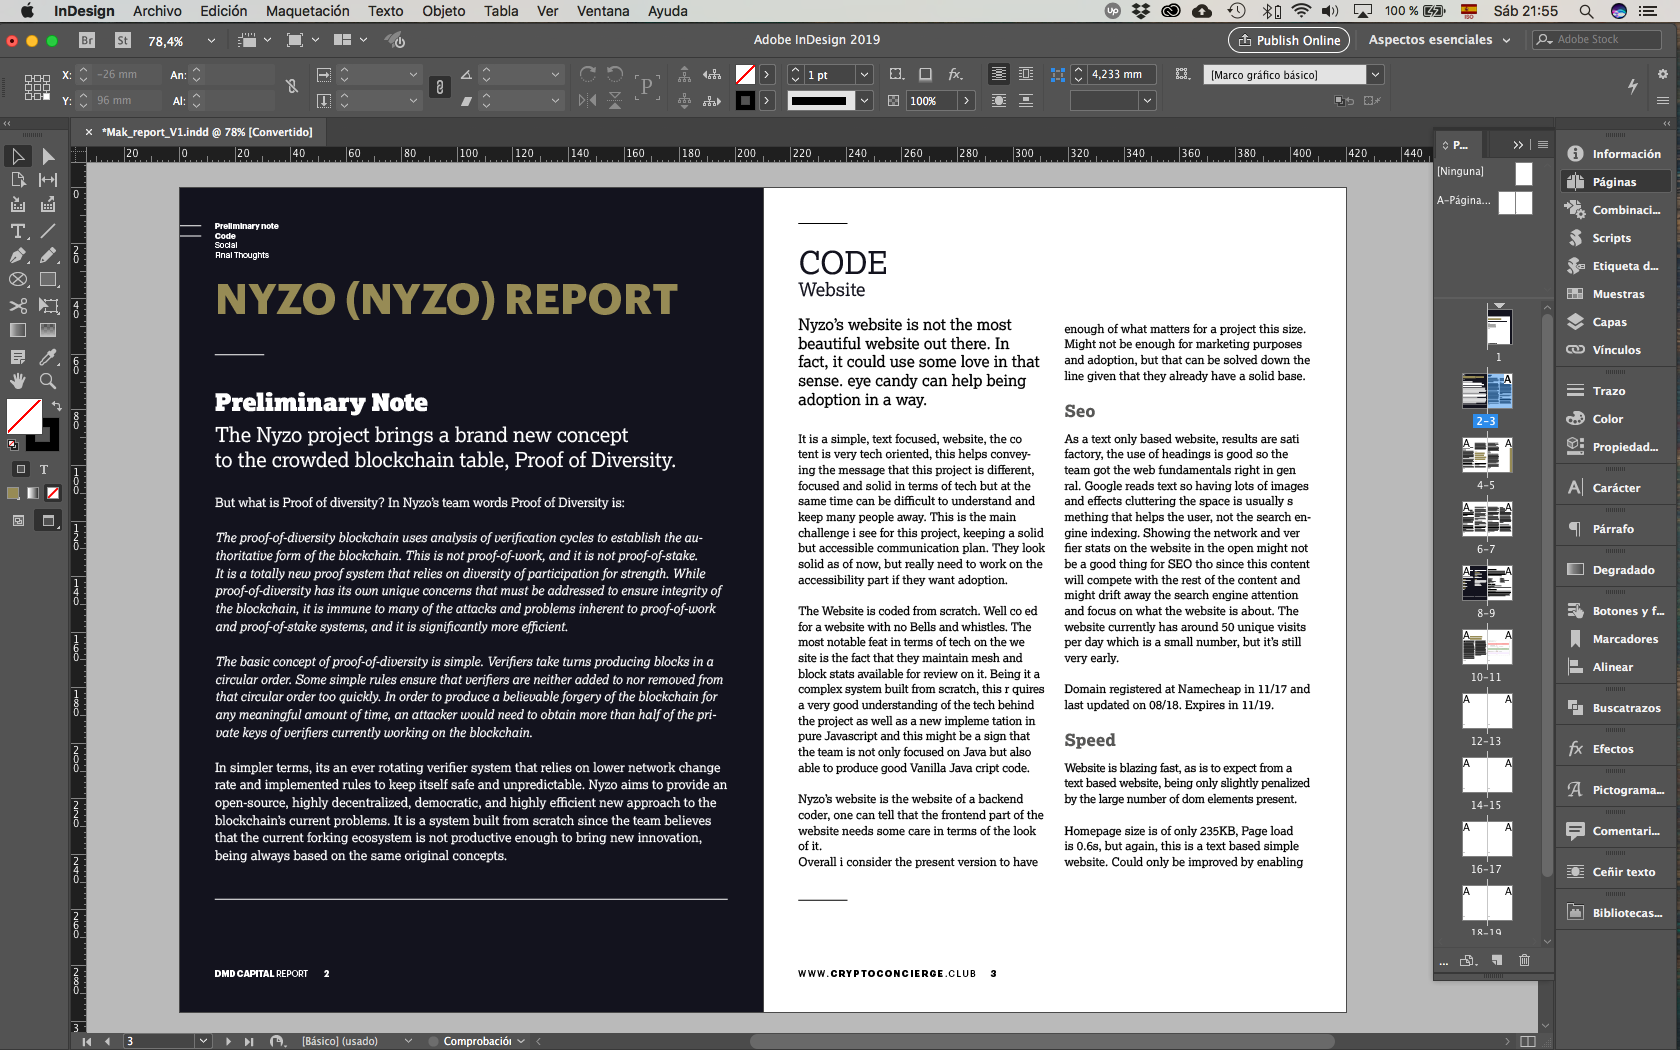Toggle constrain proportions chain for scale
Screen dimensions: 1680x1050
(x=439, y=87)
